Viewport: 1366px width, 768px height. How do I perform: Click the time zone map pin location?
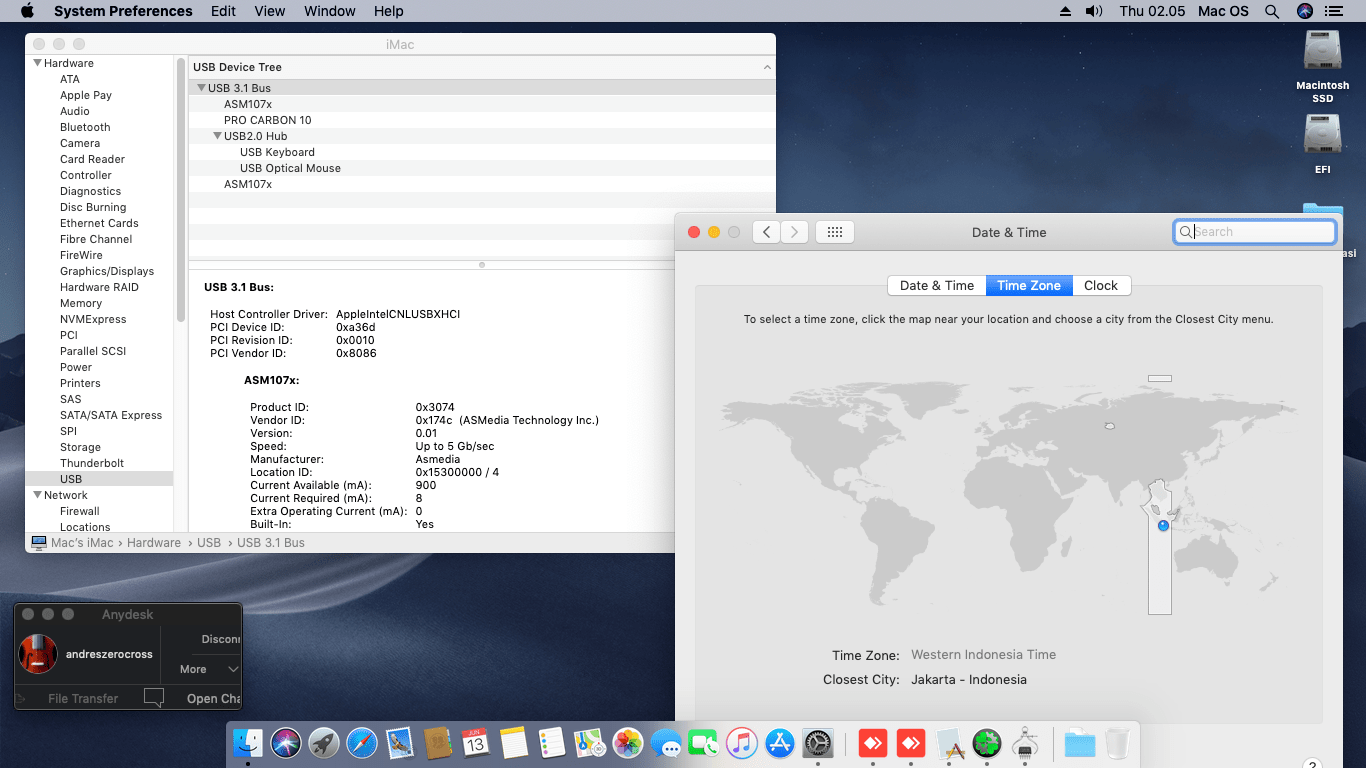[1163, 525]
